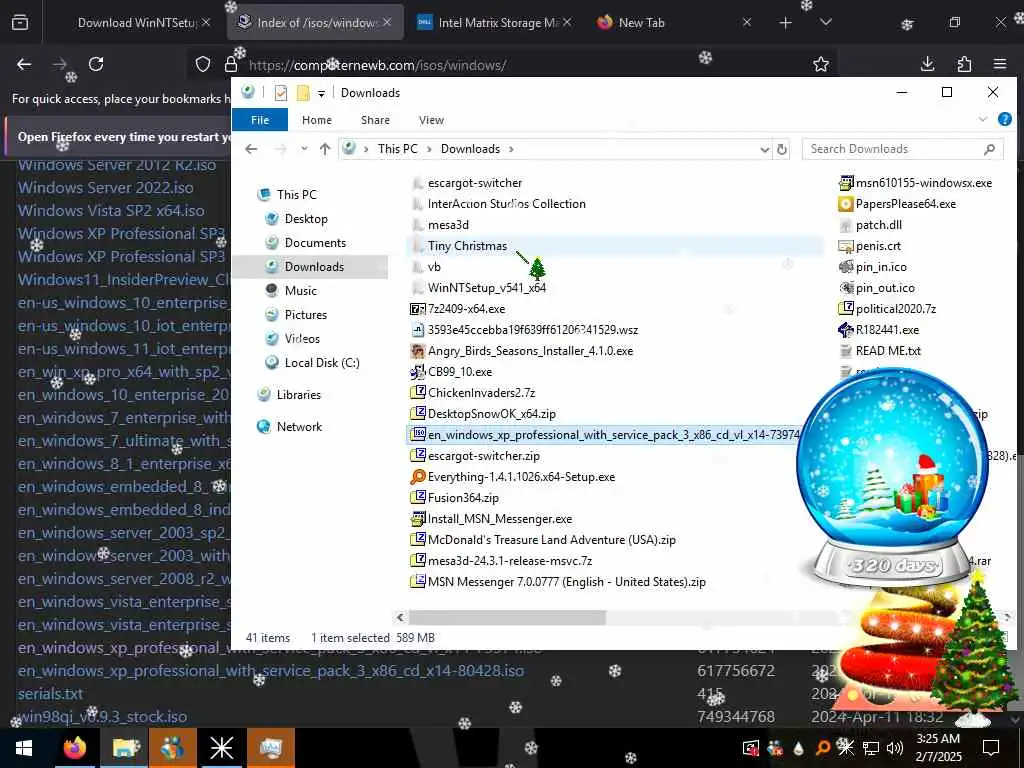The image size is (1024, 768).
Task: Go back in the Firefox window
Action: [x=24, y=64]
